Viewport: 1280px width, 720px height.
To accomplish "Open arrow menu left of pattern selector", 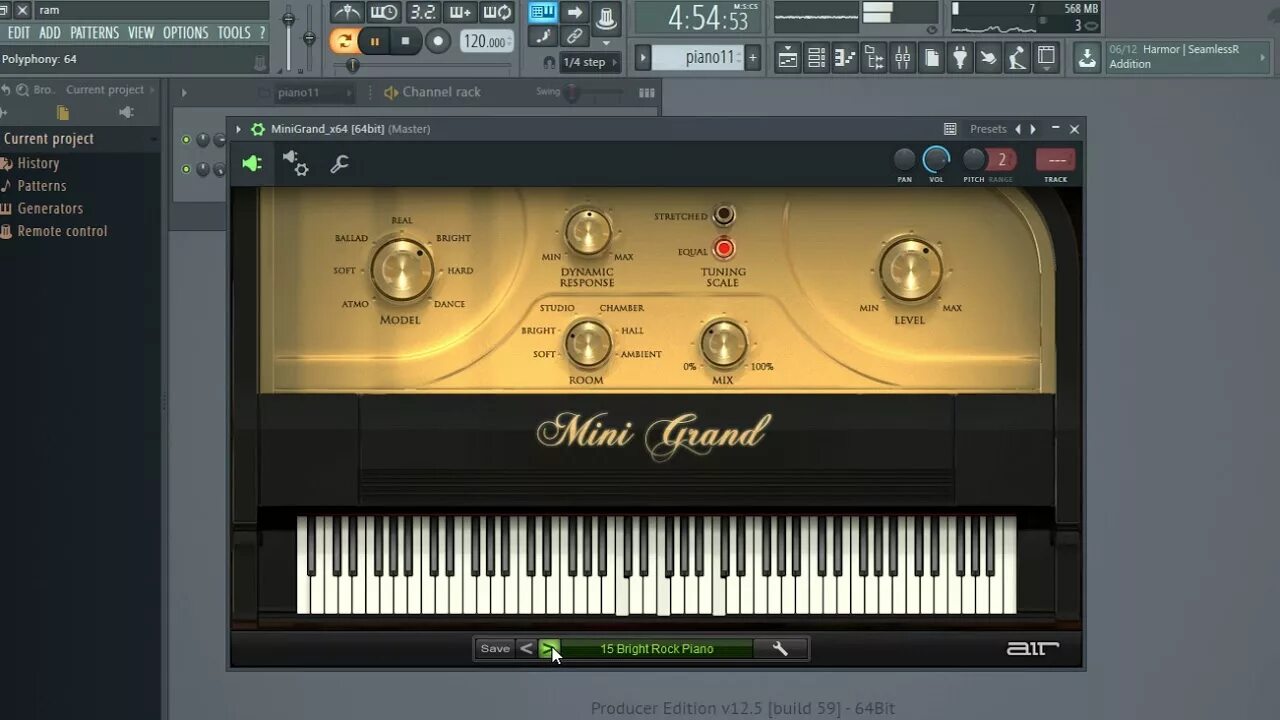I will point(643,58).
